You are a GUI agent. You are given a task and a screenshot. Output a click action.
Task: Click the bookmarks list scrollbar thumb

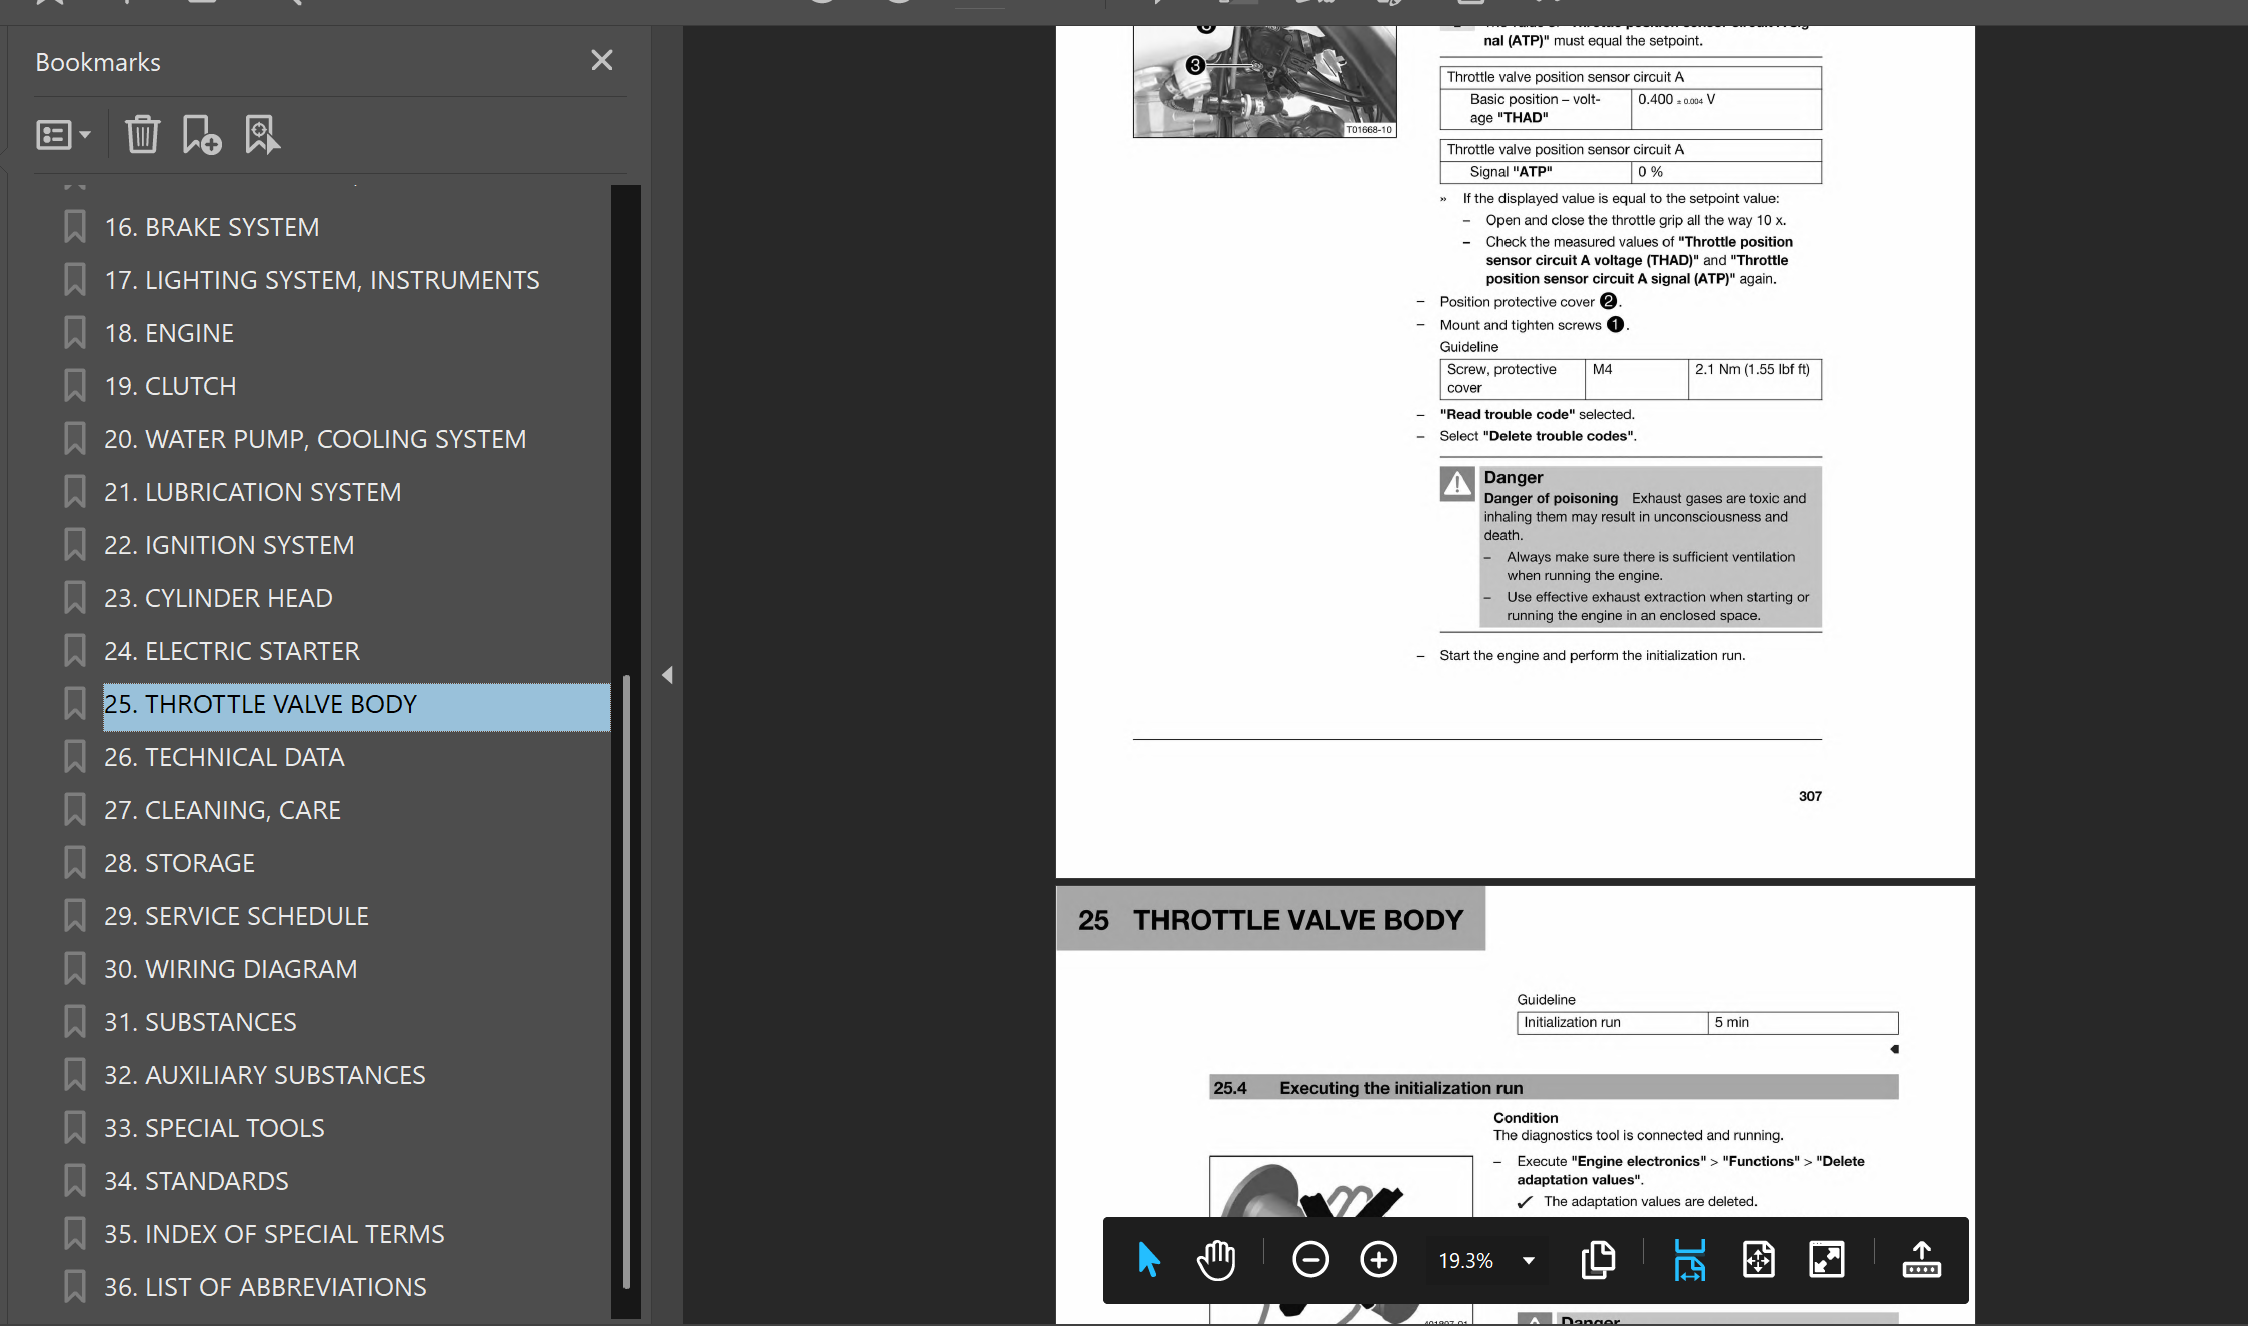point(626,982)
